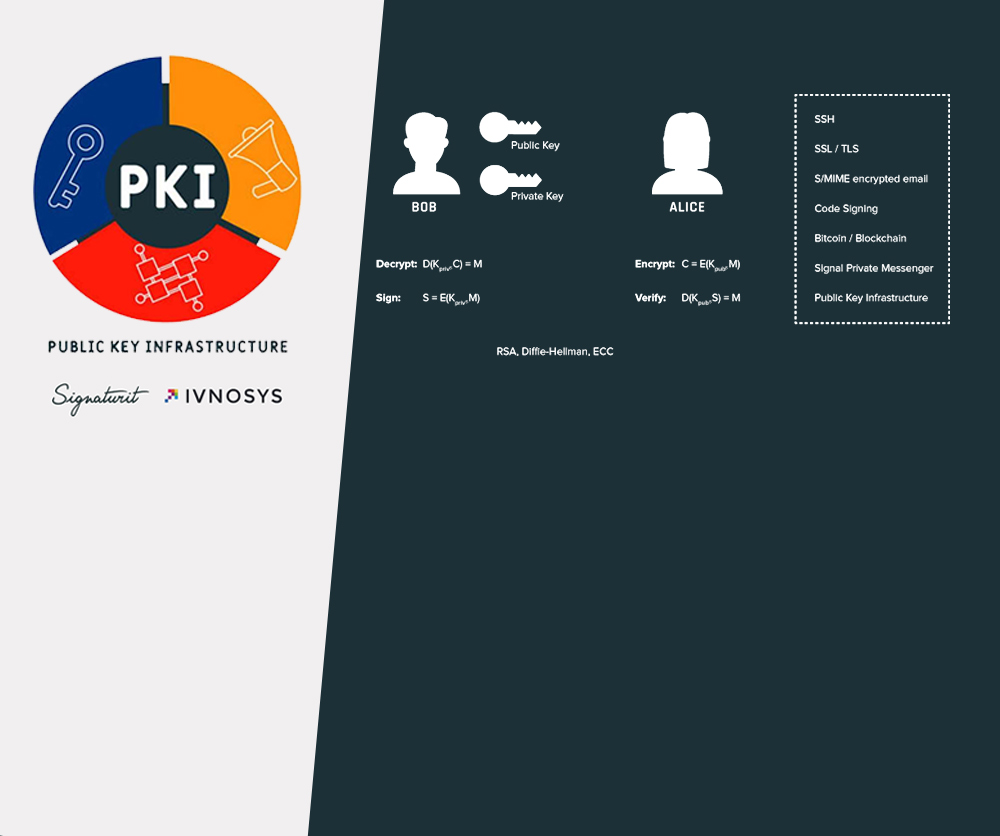Select SSH in the applications list

[824, 119]
